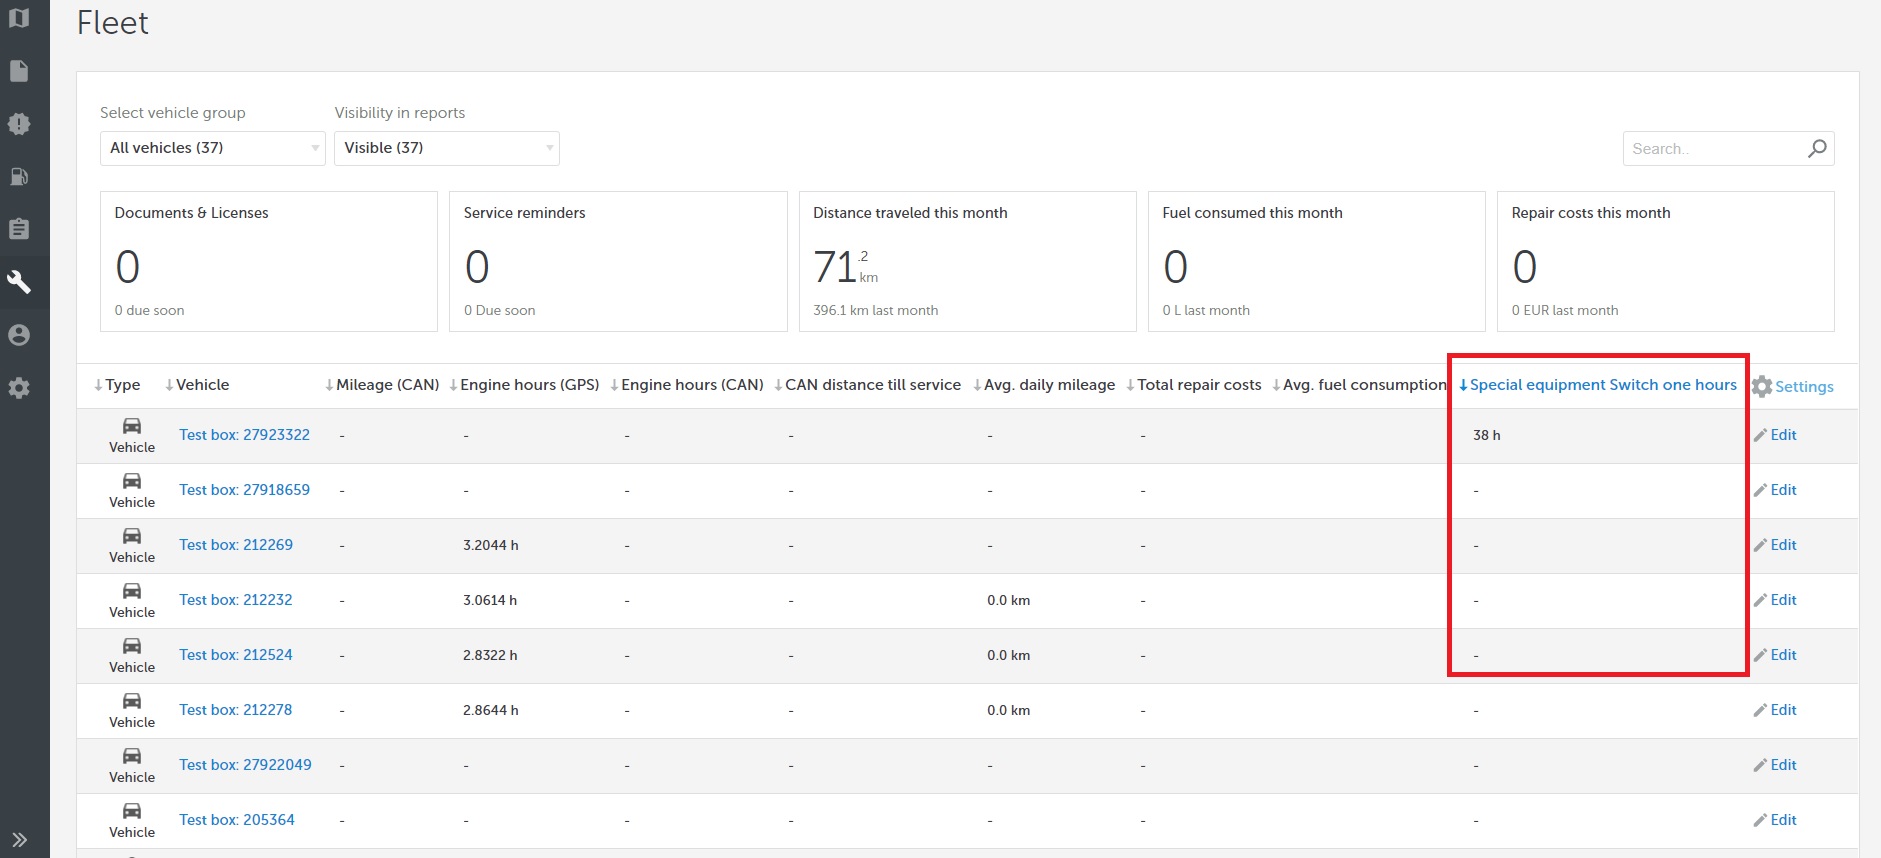Select 396.1 km last month text

(876, 310)
